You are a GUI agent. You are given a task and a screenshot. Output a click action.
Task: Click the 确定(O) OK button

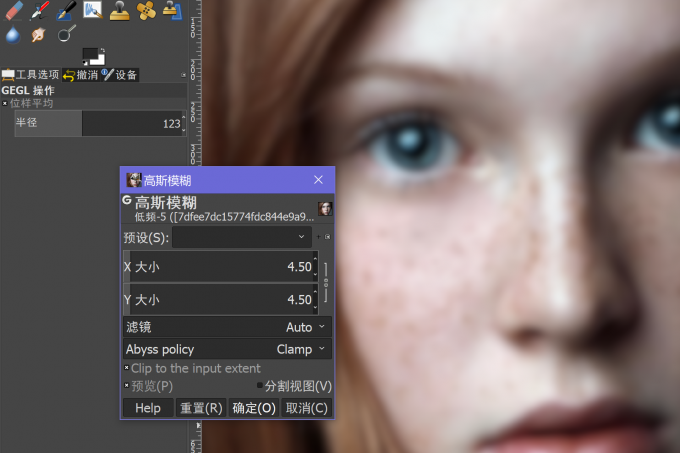(x=254, y=408)
